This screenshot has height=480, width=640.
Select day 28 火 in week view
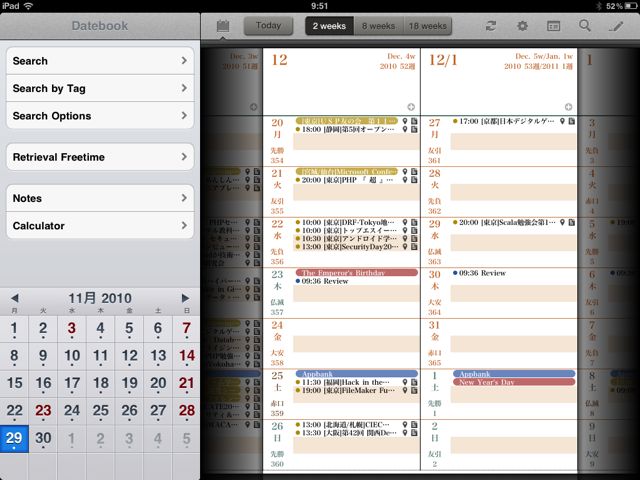[435, 191]
